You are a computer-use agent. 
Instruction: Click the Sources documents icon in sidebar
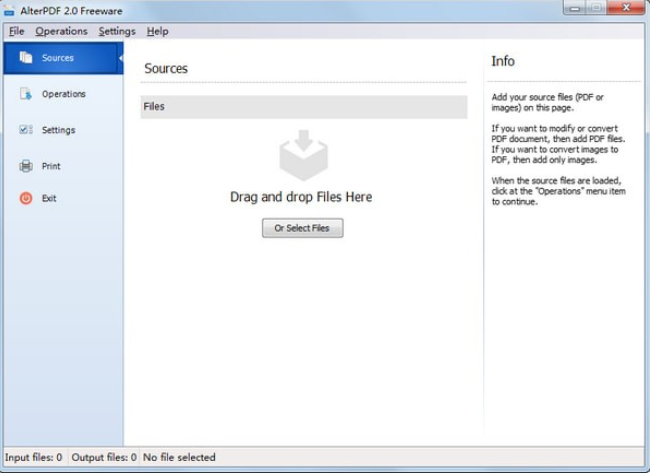pos(26,58)
